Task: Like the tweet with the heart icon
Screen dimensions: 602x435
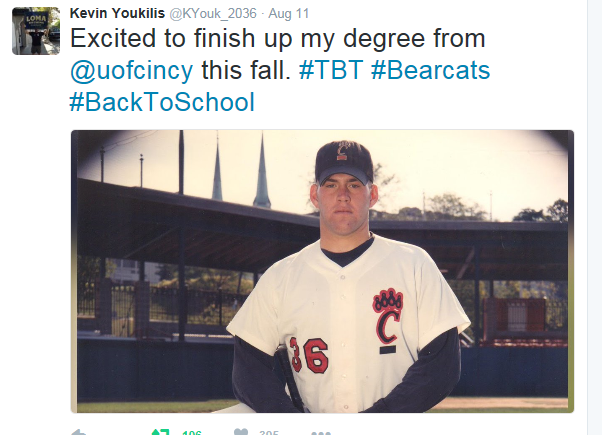Action: tap(241, 432)
